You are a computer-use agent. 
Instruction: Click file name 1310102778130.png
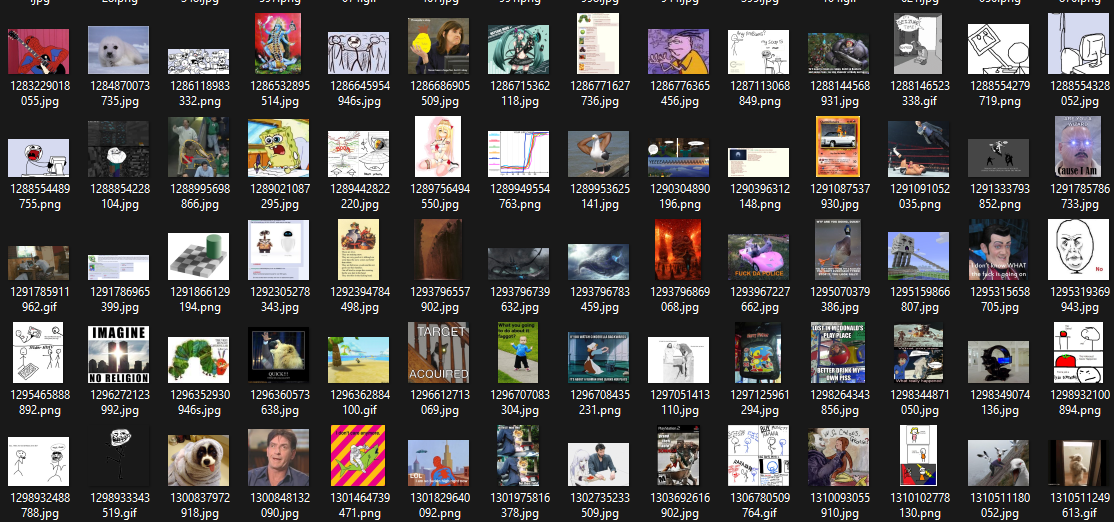pos(919,506)
